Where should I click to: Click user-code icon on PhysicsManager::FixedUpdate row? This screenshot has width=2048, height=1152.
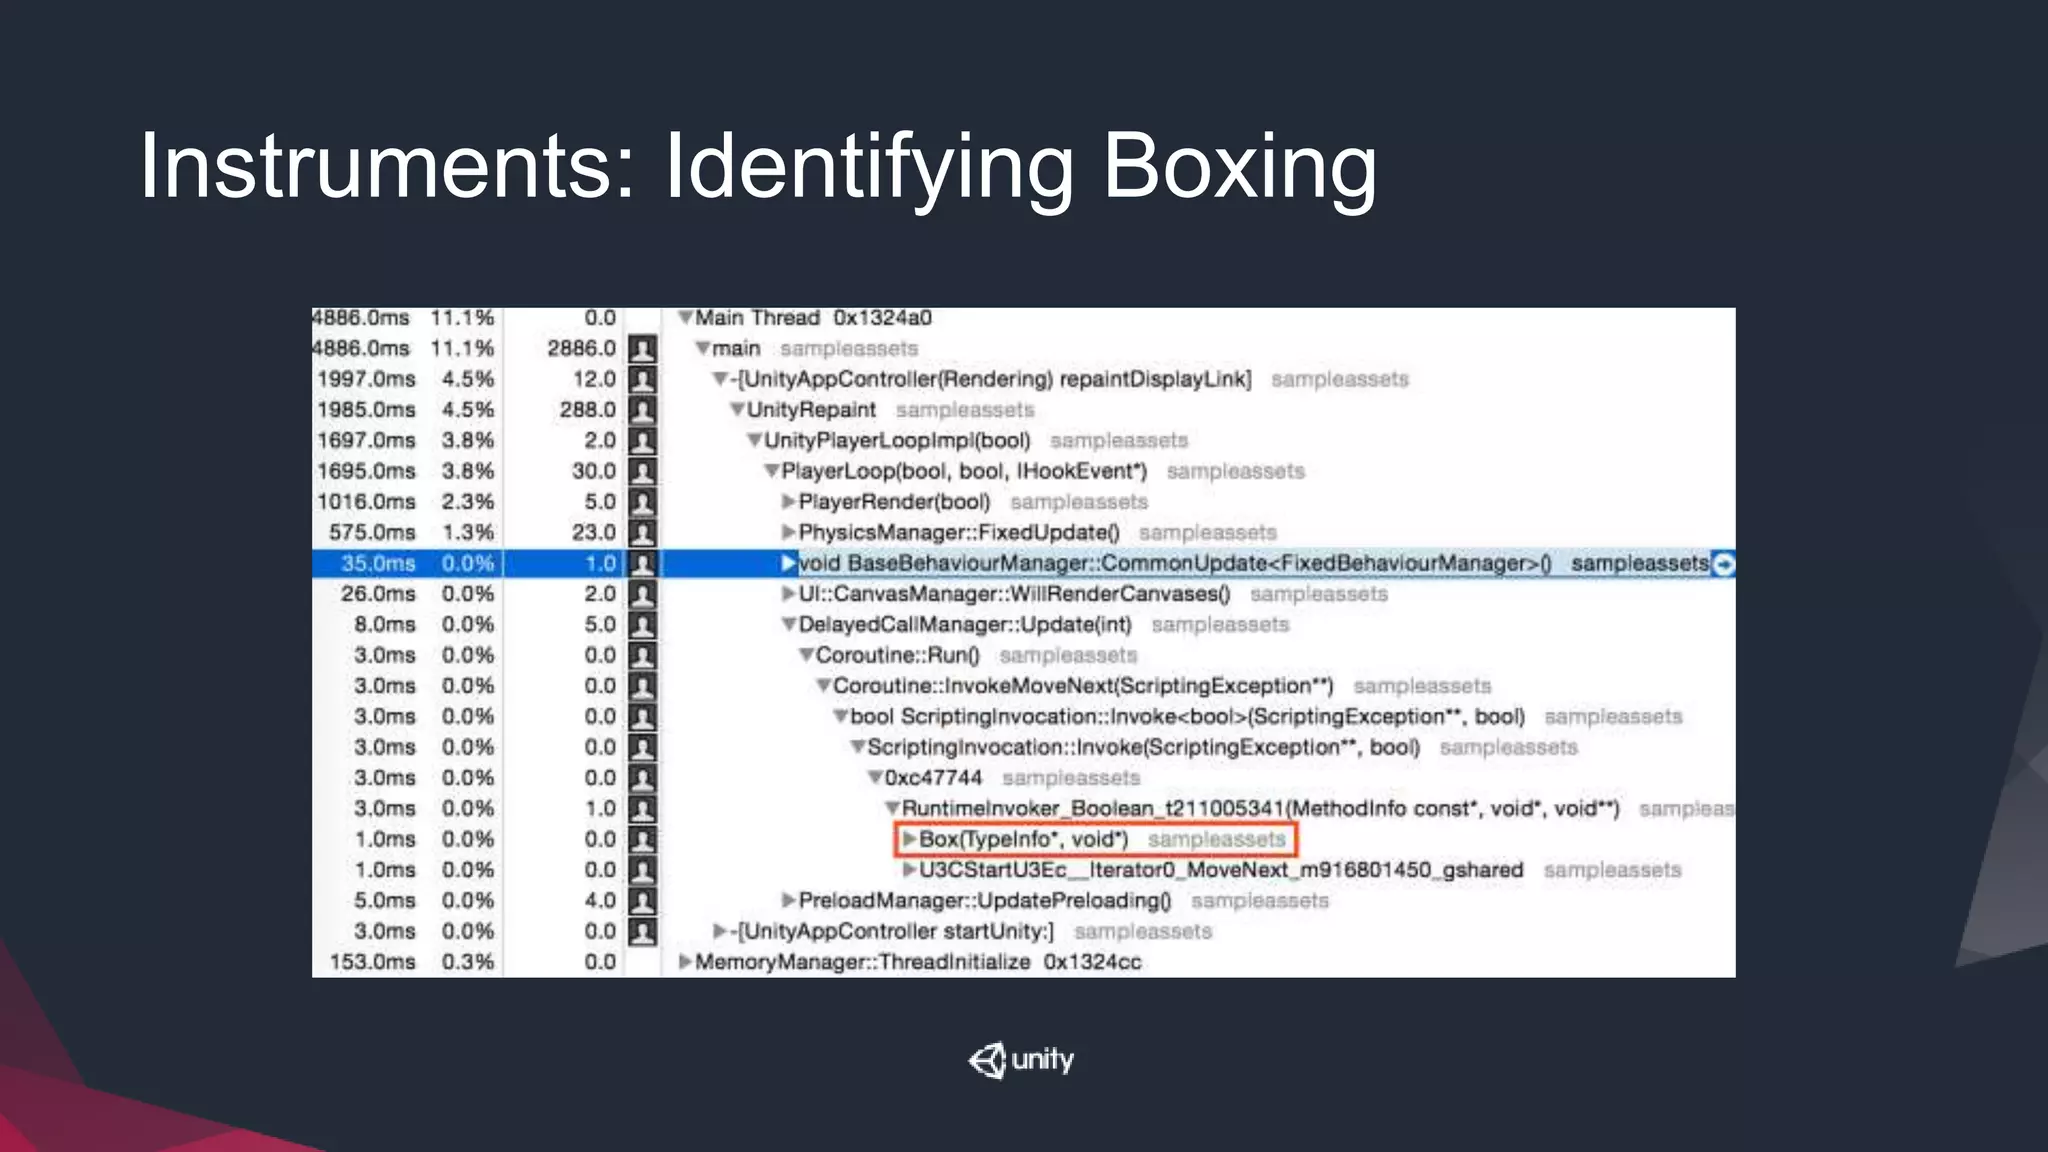[x=643, y=533]
